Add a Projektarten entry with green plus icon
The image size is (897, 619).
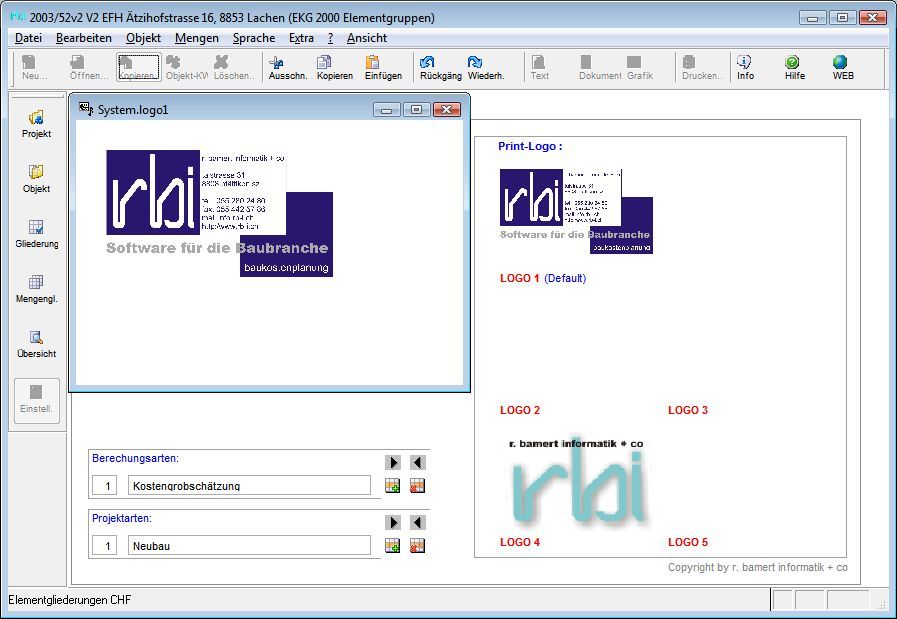point(392,546)
